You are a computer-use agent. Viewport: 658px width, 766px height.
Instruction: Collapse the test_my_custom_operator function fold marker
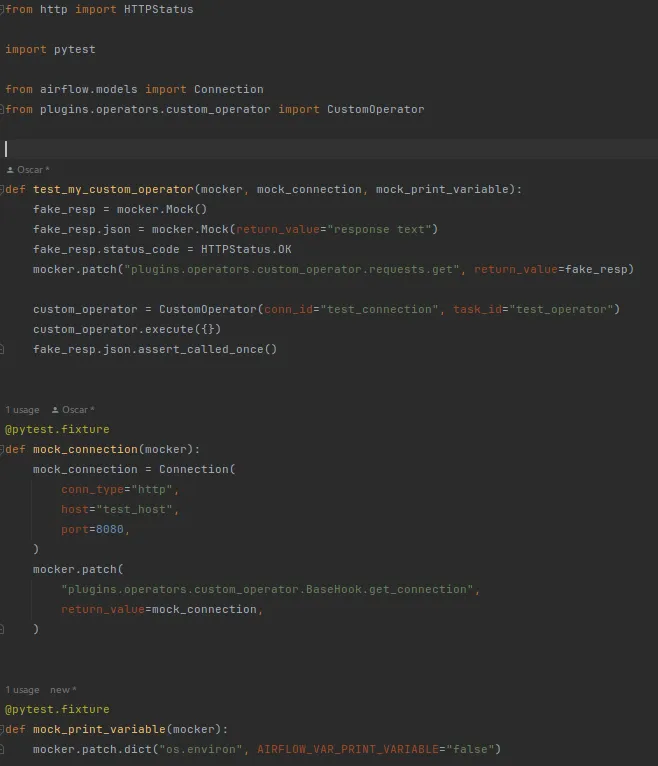2,190
